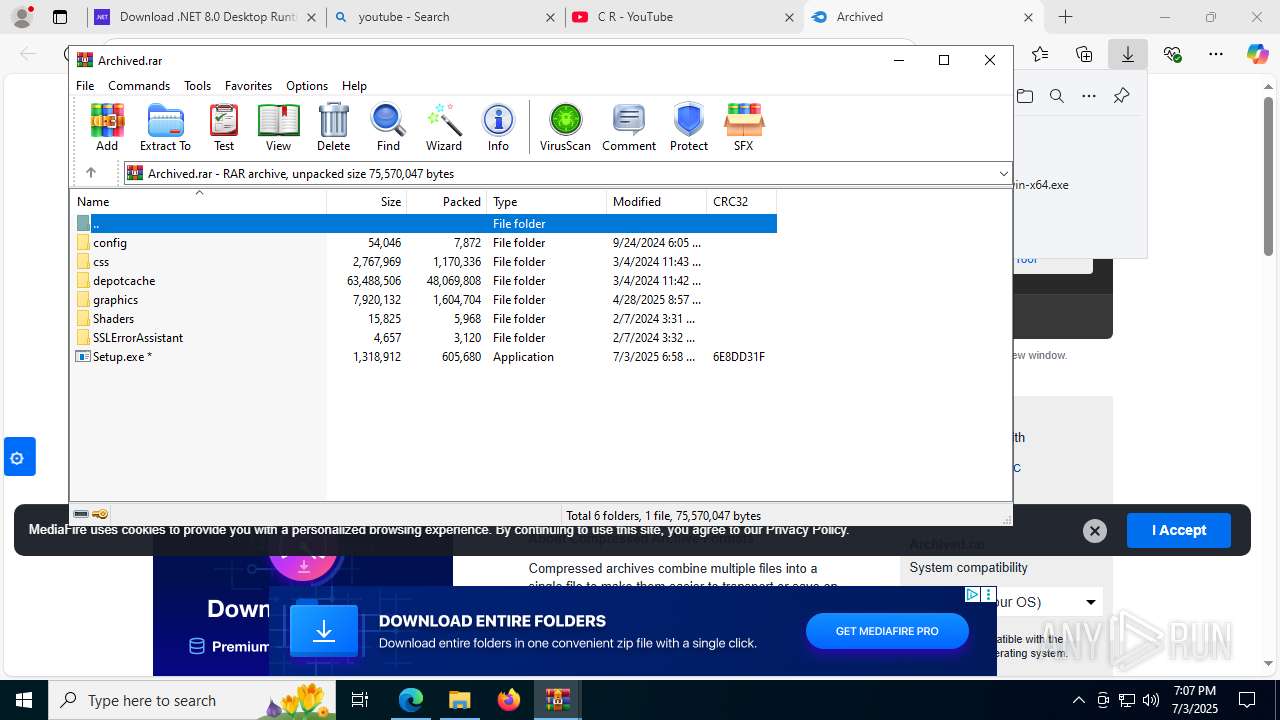Click I Accept cookie button
The width and height of the screenshot is (1280, 720).
pyautogui.click(x=1179, y=530)
